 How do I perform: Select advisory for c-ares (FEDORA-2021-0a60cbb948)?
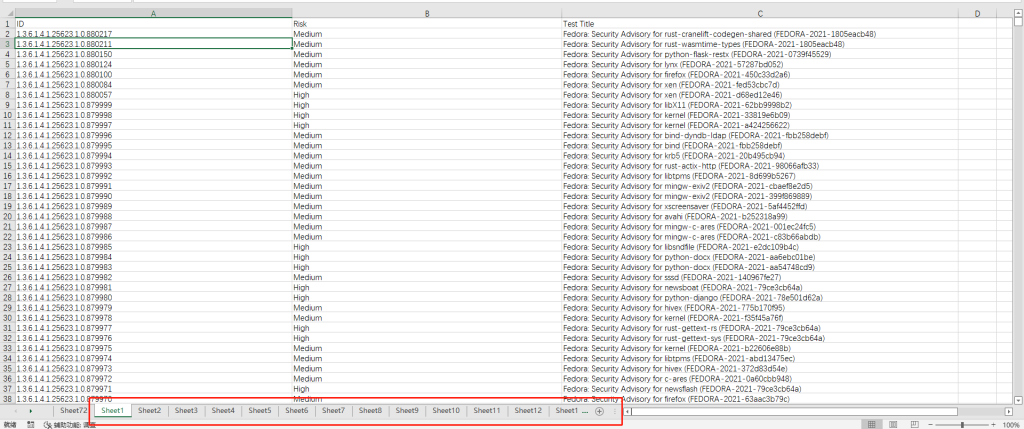(x=760, y=379)
